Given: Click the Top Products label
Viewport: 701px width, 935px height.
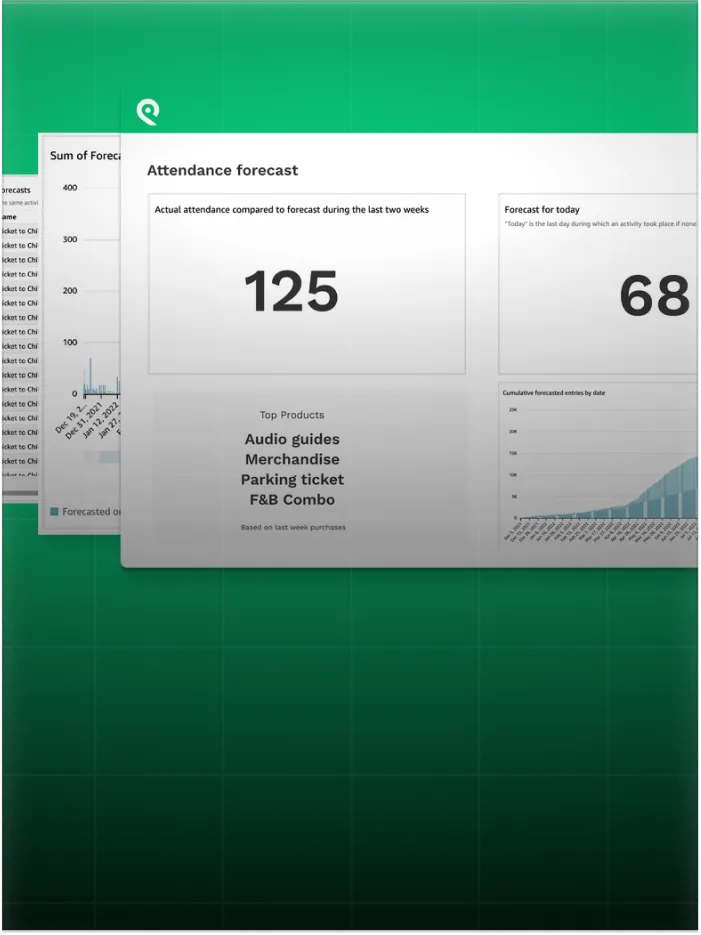Looking at the screenshot, I should (292, 415).
